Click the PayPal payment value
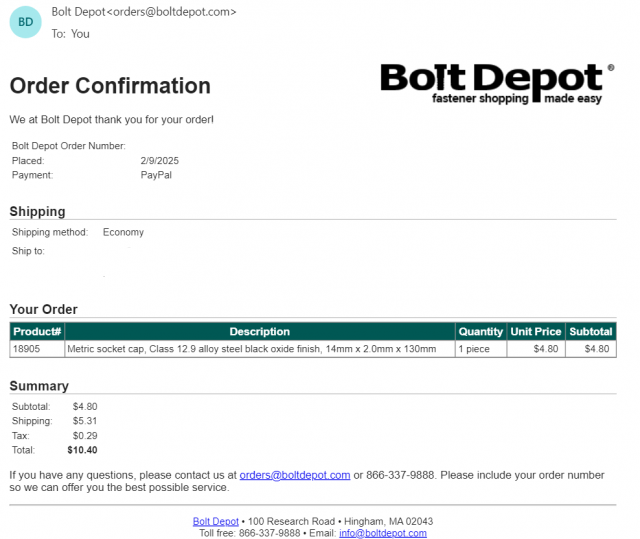The image size is (640, 539). click(156, 175)
